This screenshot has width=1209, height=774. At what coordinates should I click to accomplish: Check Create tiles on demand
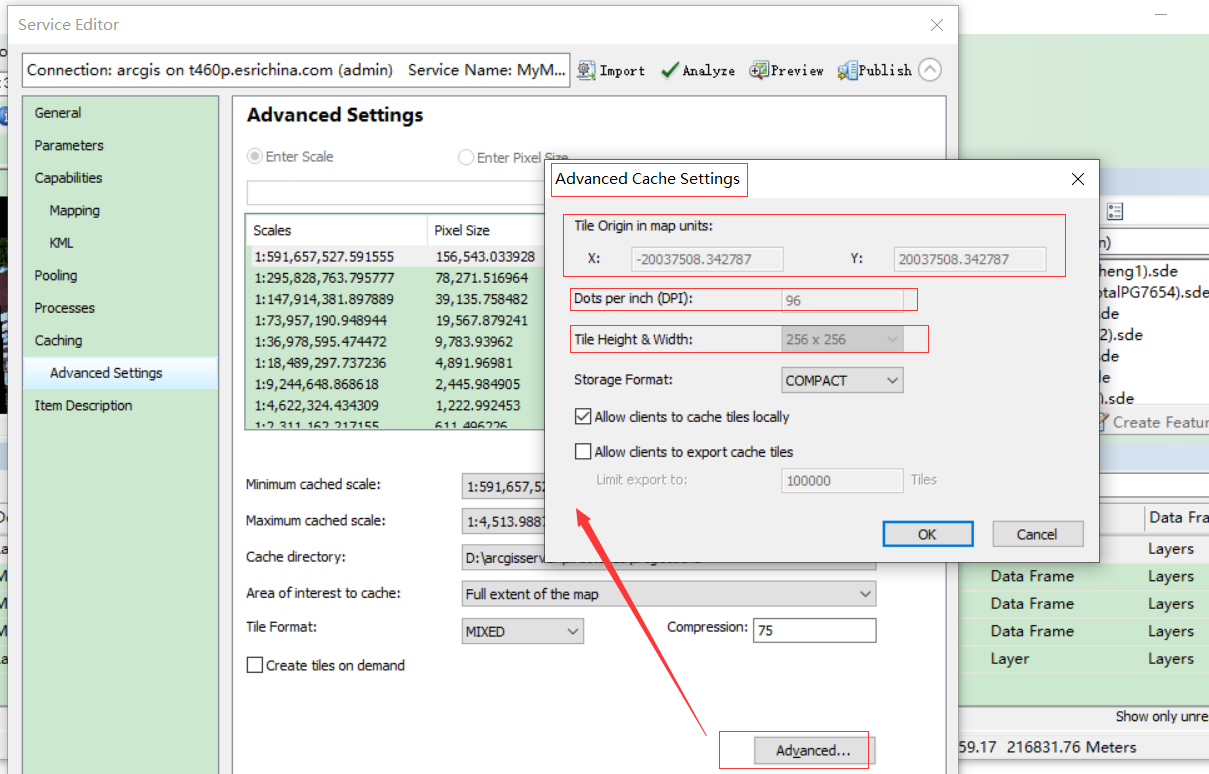[x=255, y=665]
